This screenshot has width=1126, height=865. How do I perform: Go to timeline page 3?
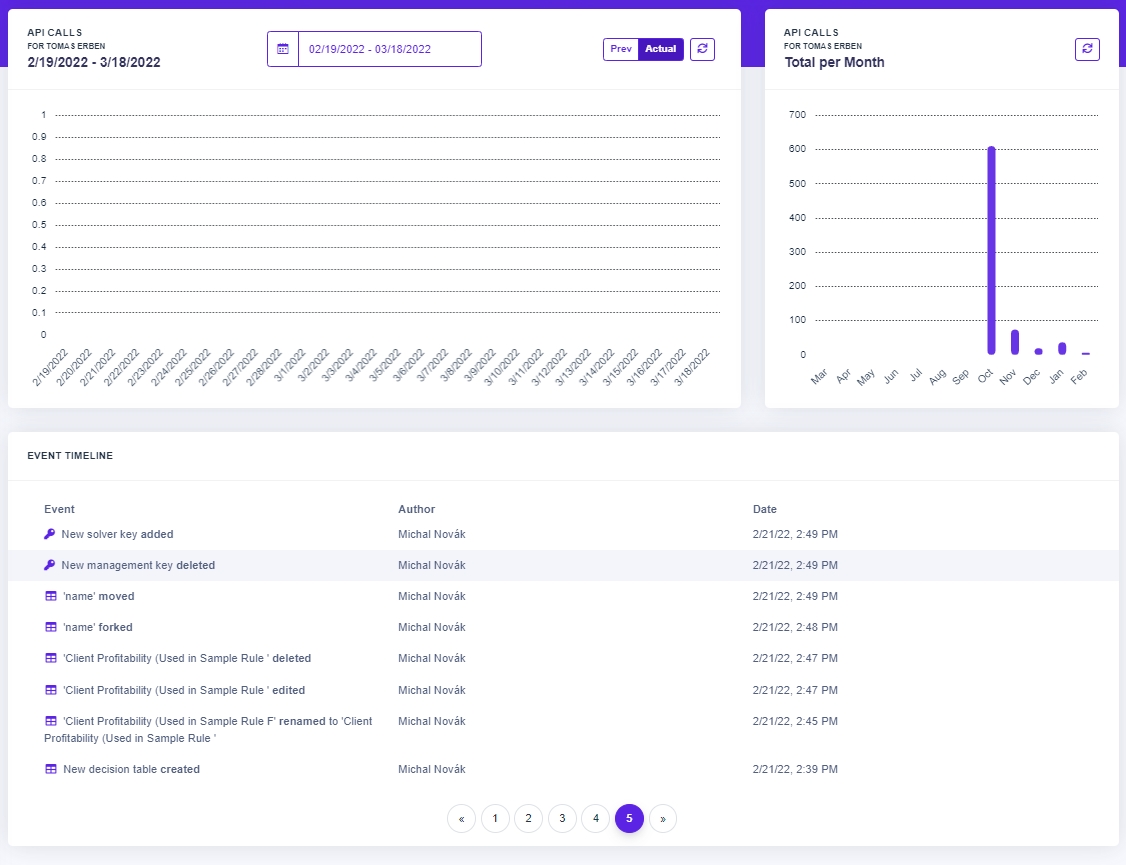tap(562, 819)
